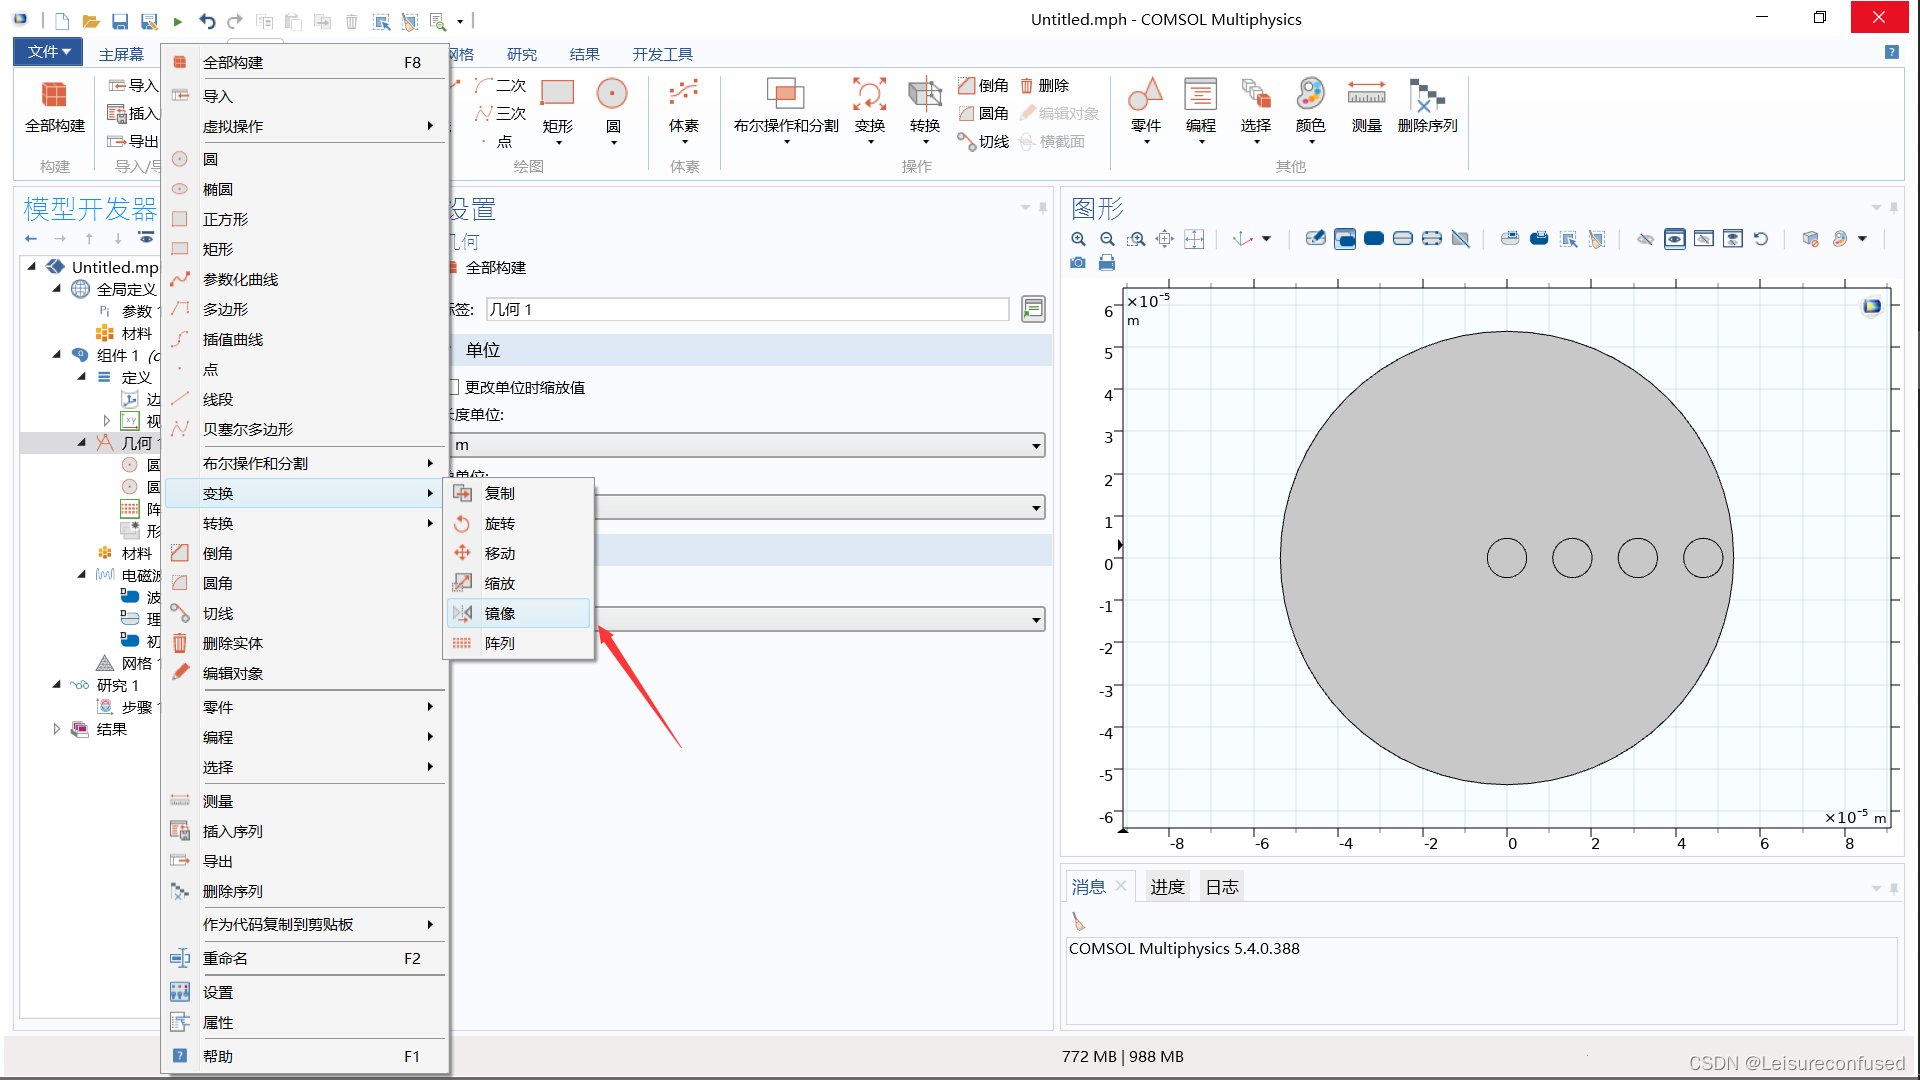This screenshot has height=1080, width=1920.
Task: Open 作为代码复制到剪贴板 submenu
Action: [x=304, y=924]
